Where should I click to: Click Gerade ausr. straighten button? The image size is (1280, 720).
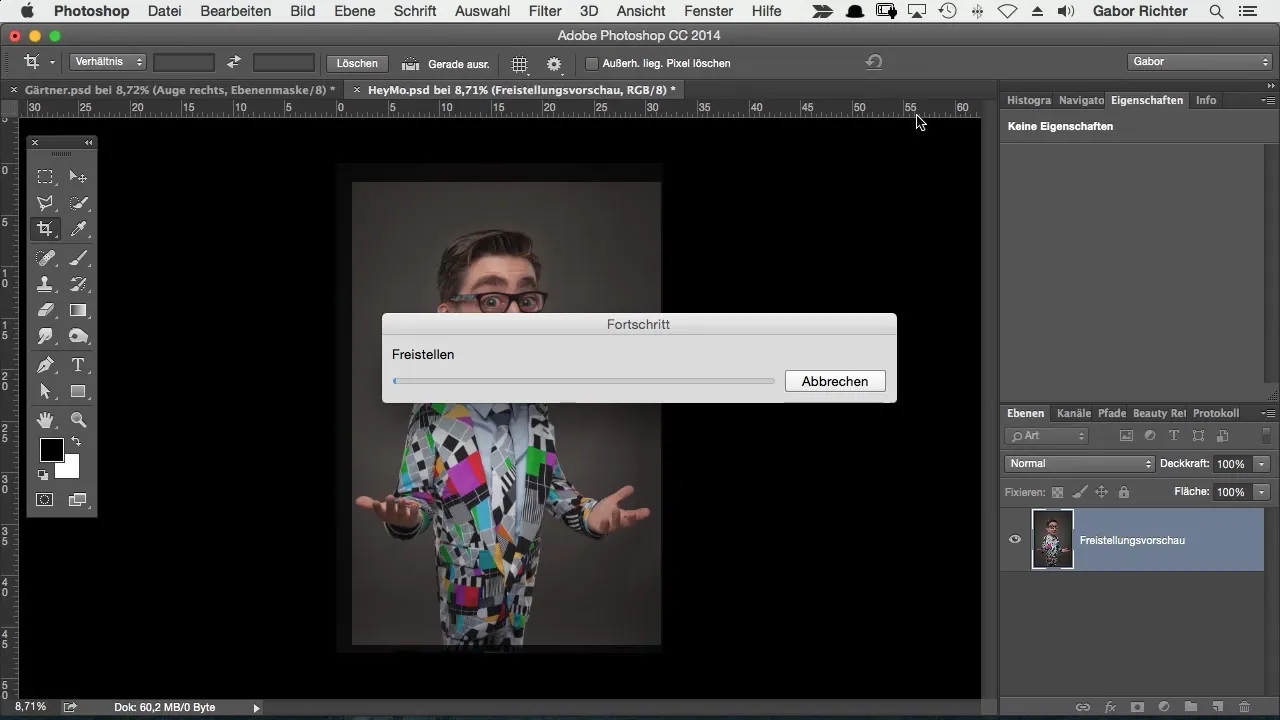445,63
